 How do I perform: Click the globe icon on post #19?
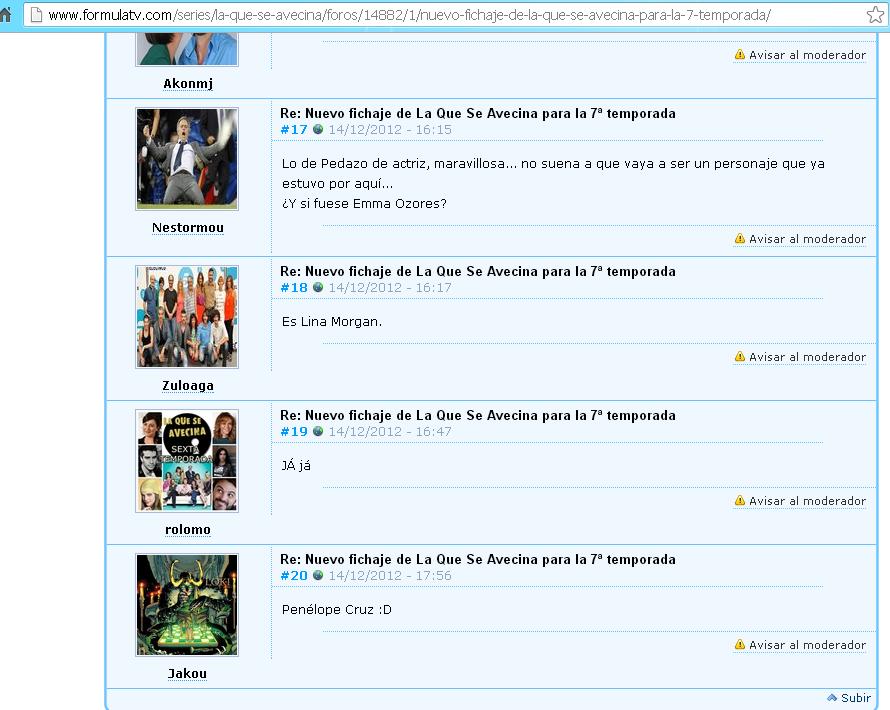pyautogui.click(x=318, y=432)
